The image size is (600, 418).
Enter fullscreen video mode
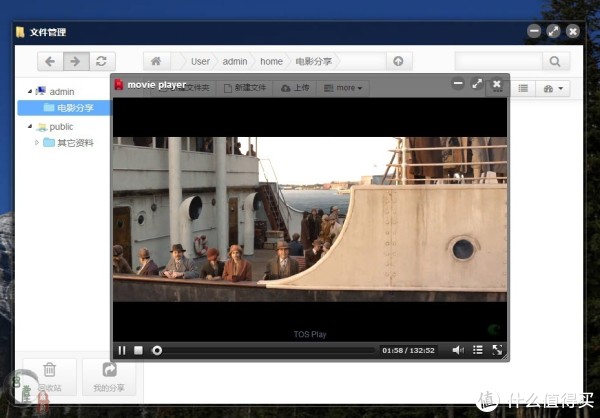point(497,350)
